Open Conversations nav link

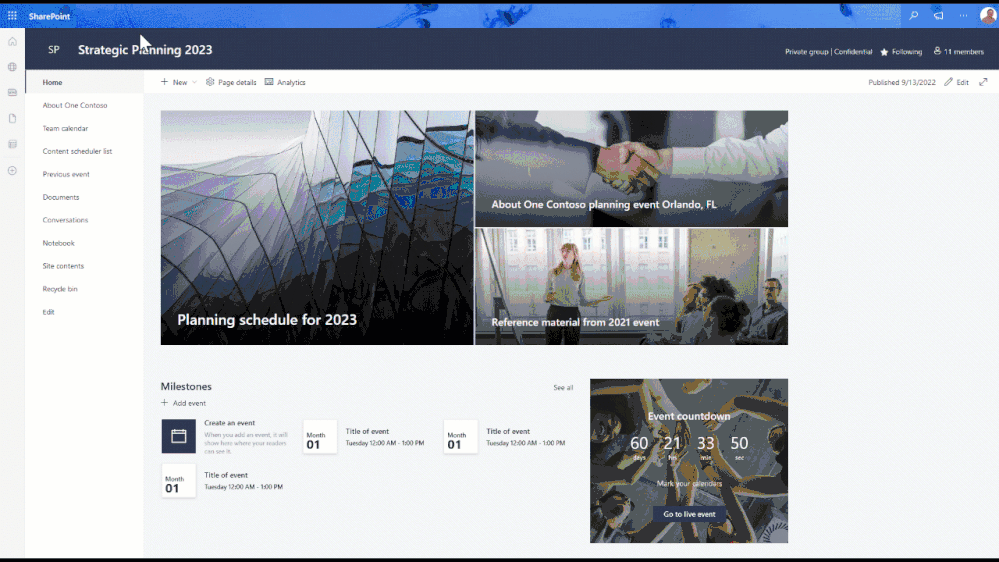(65, 220)
